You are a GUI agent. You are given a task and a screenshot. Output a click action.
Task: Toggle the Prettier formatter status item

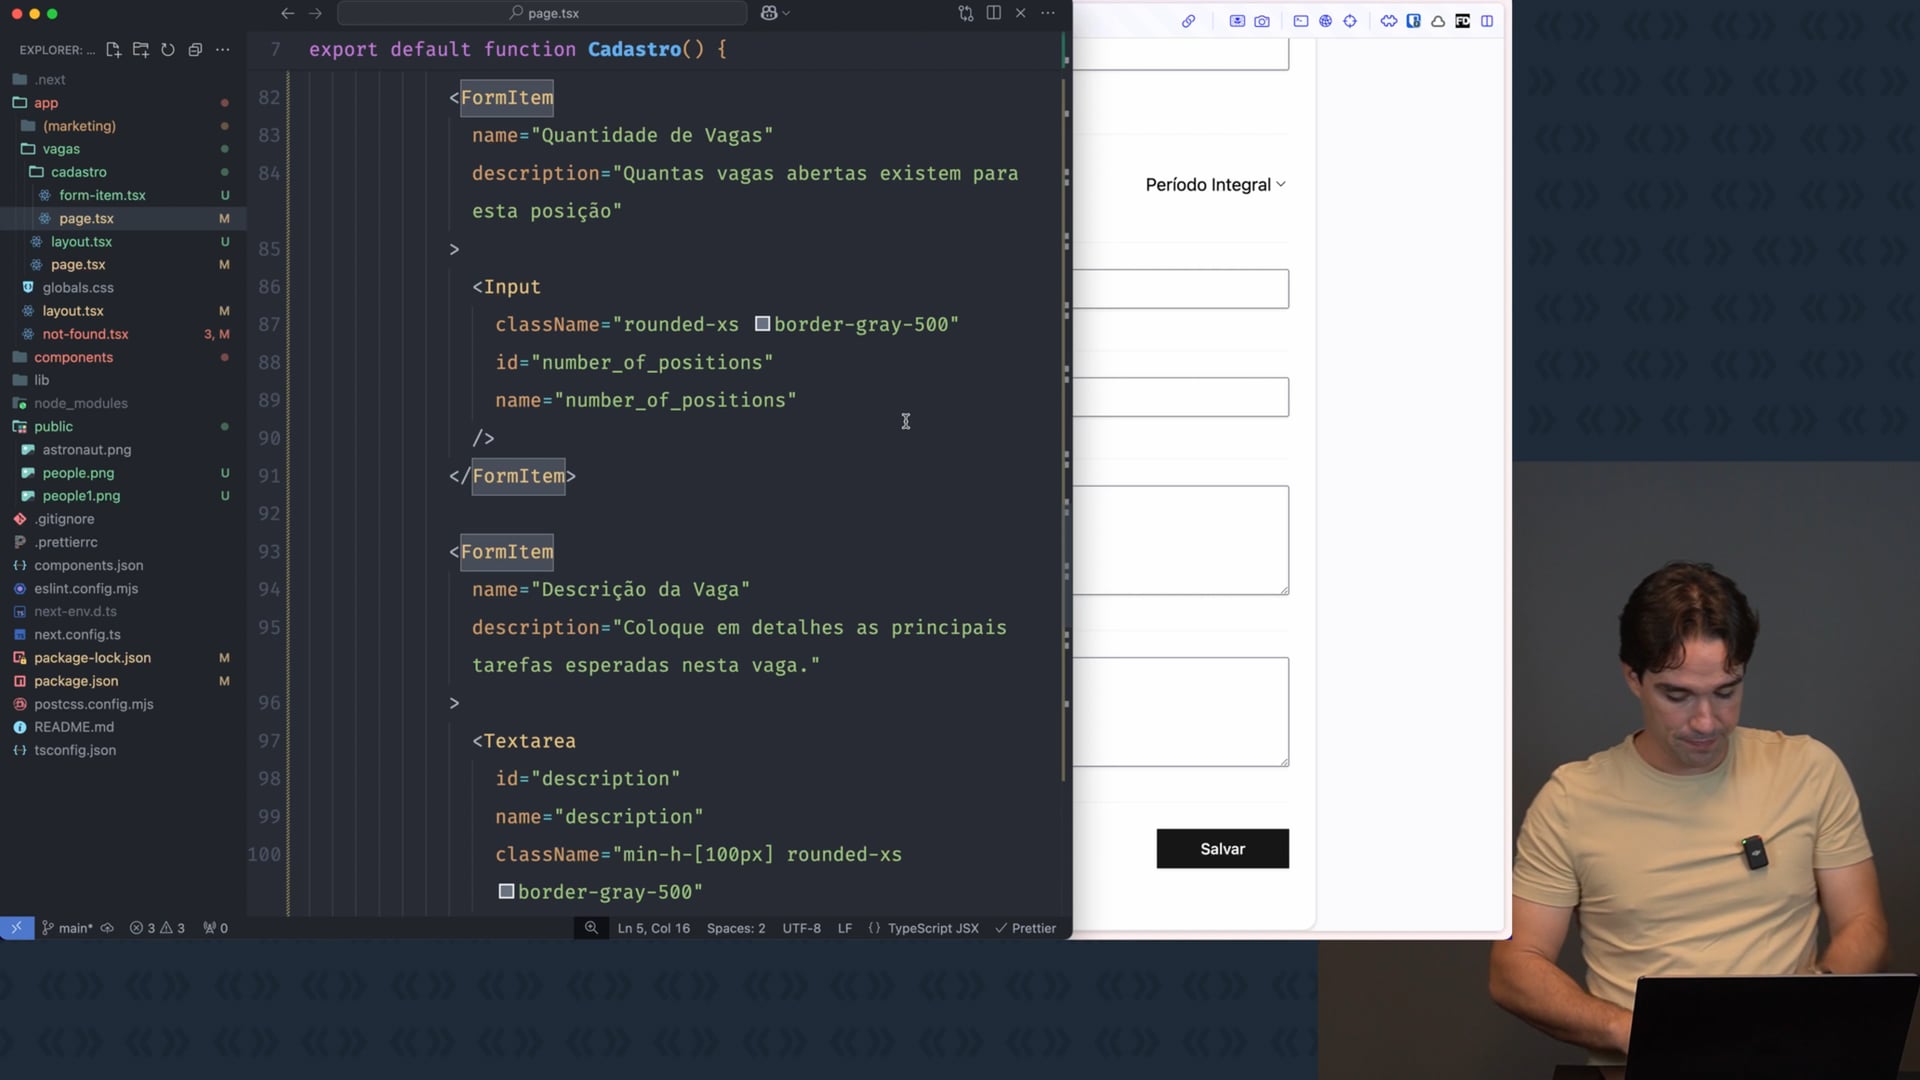(1026, 928)
